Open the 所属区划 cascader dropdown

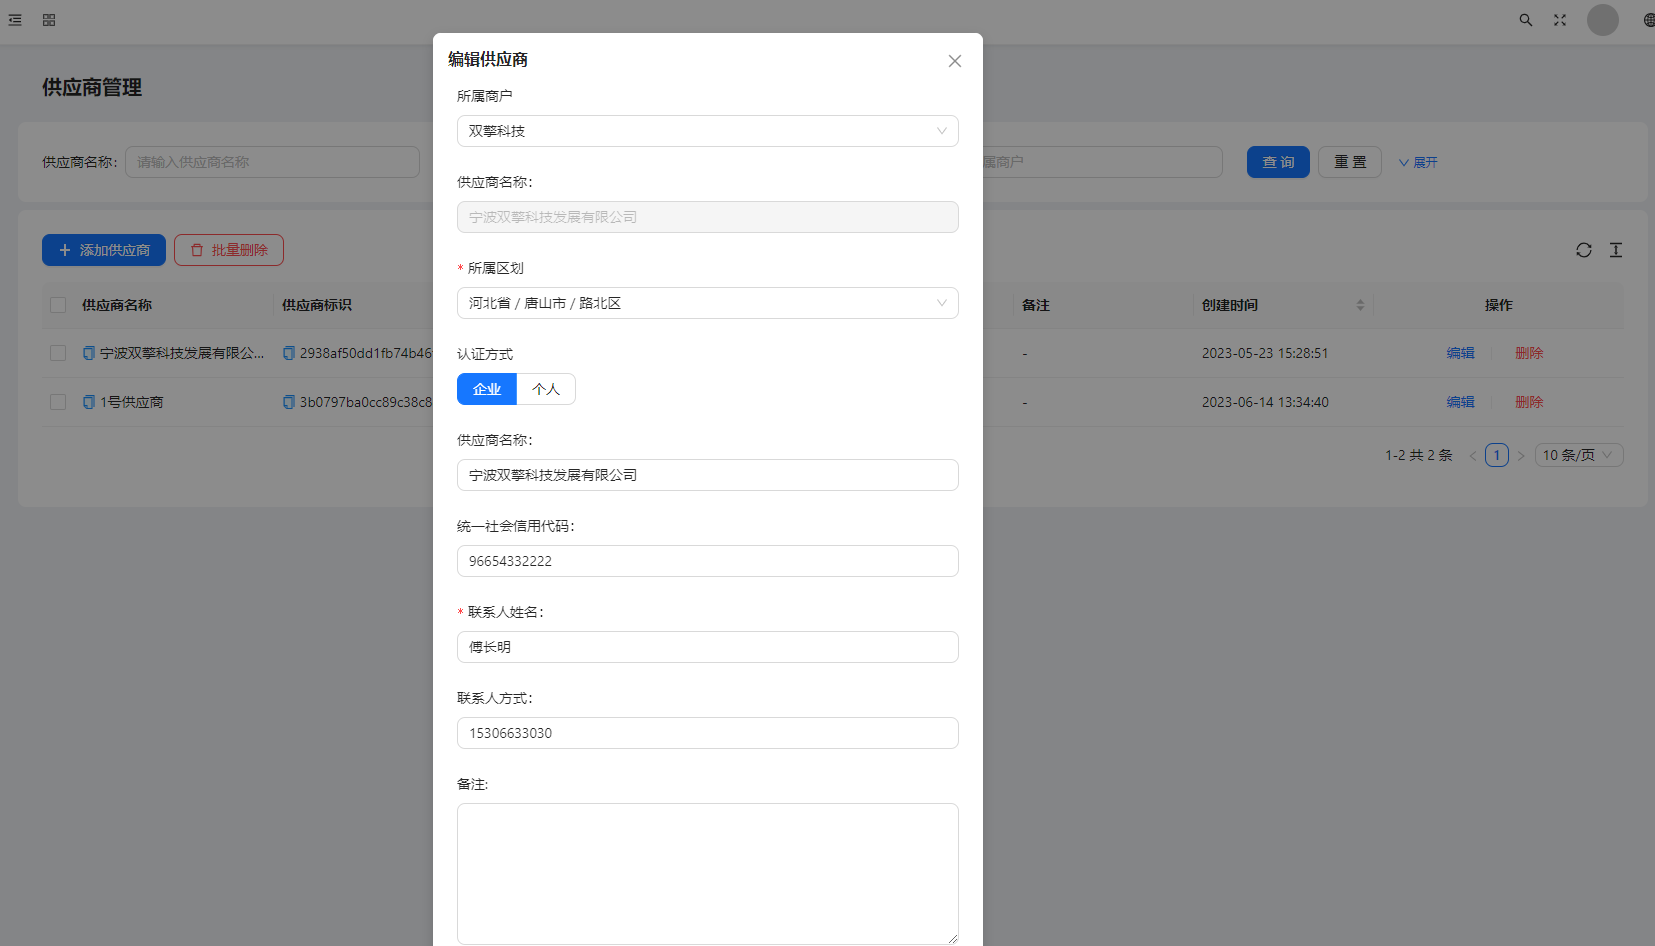(708, 303)
